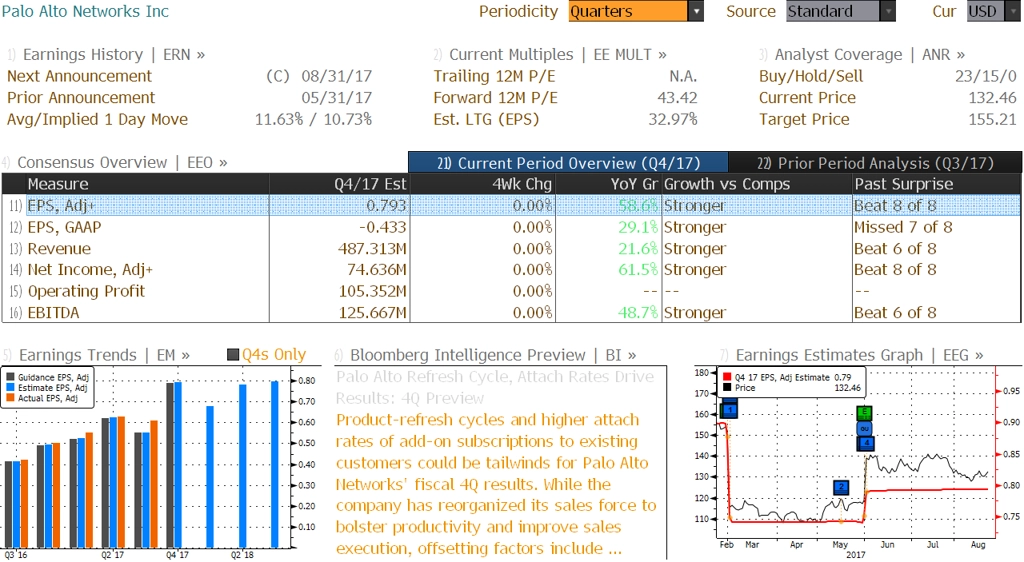Click the blue event marker labeled 2

[841, 487]
